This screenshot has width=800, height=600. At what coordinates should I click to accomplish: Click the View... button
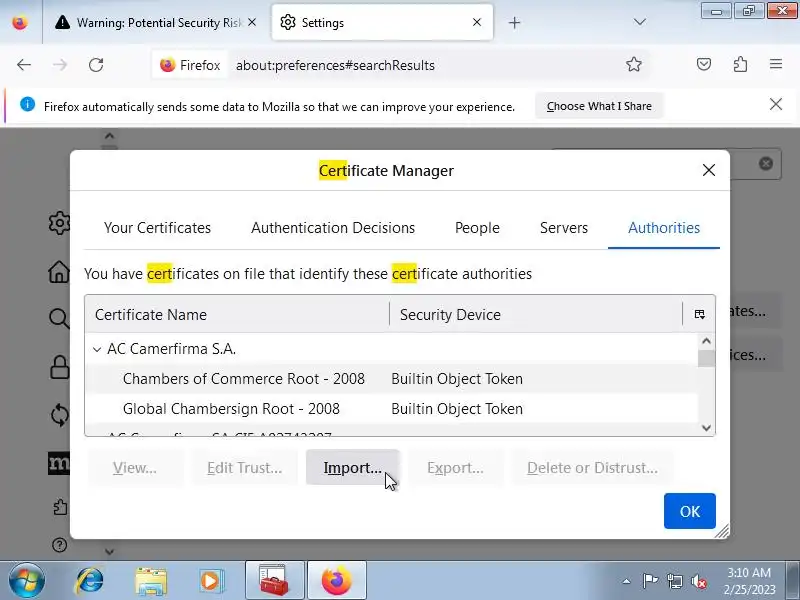click(x=135, y=467)
